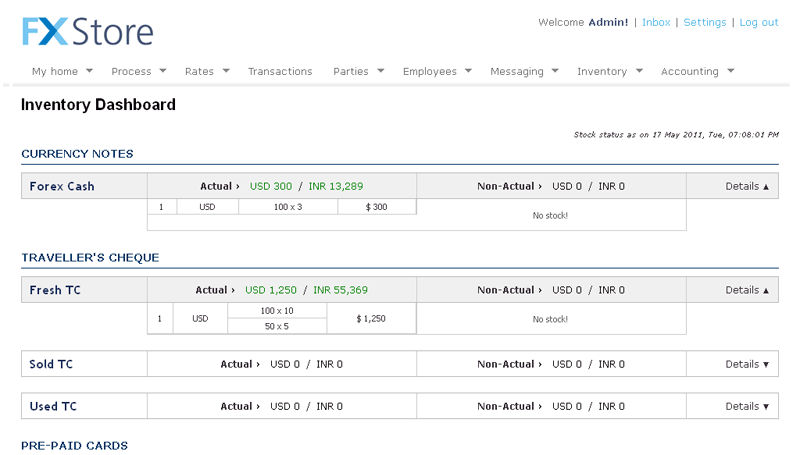Open the Employees menu
The height and width of the screenshot is (455, 800).
pos(437,72)
